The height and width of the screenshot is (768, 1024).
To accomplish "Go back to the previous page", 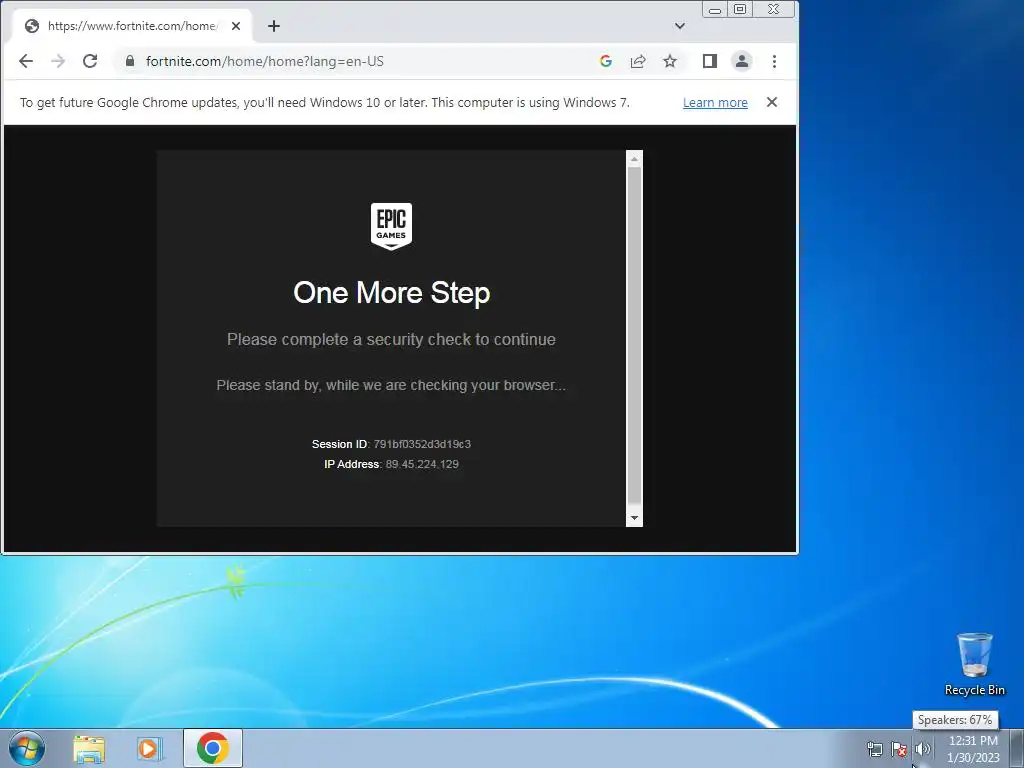I will click(25, 61).
